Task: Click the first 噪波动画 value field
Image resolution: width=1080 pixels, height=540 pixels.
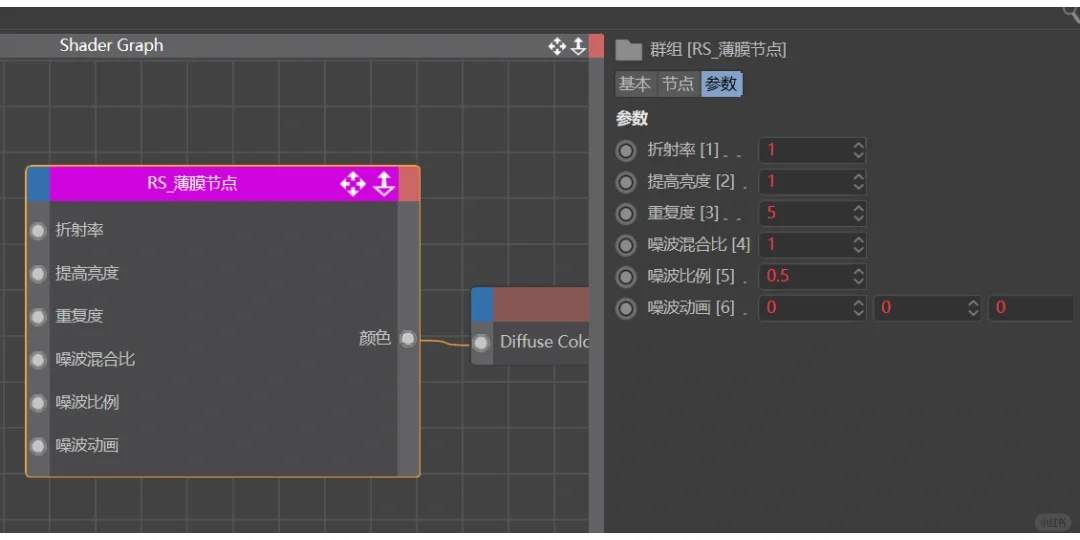Action: coord(812,308)
